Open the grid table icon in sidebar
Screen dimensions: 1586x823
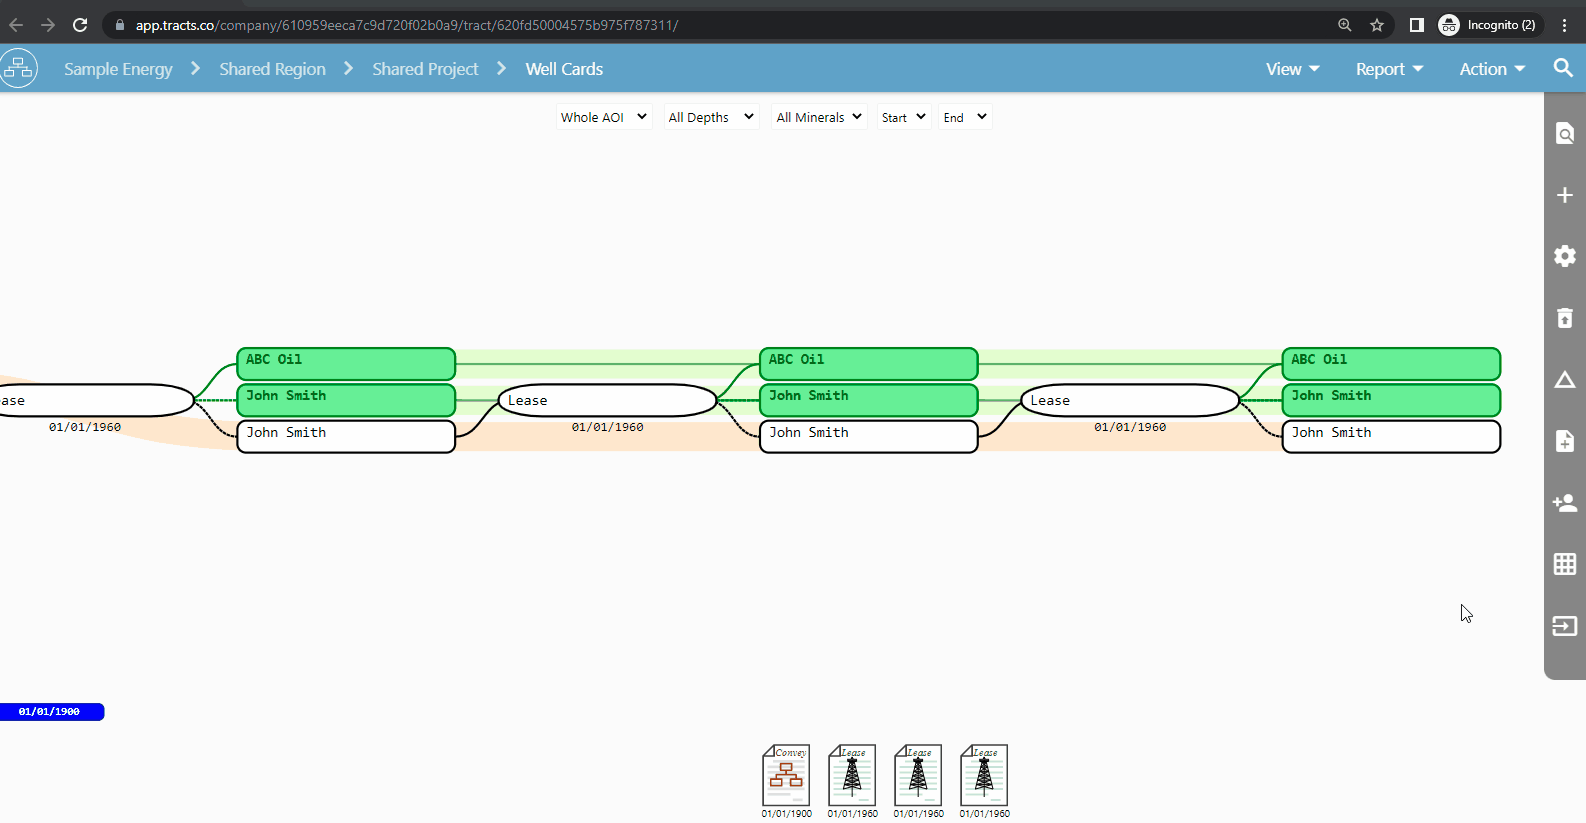1565,564
